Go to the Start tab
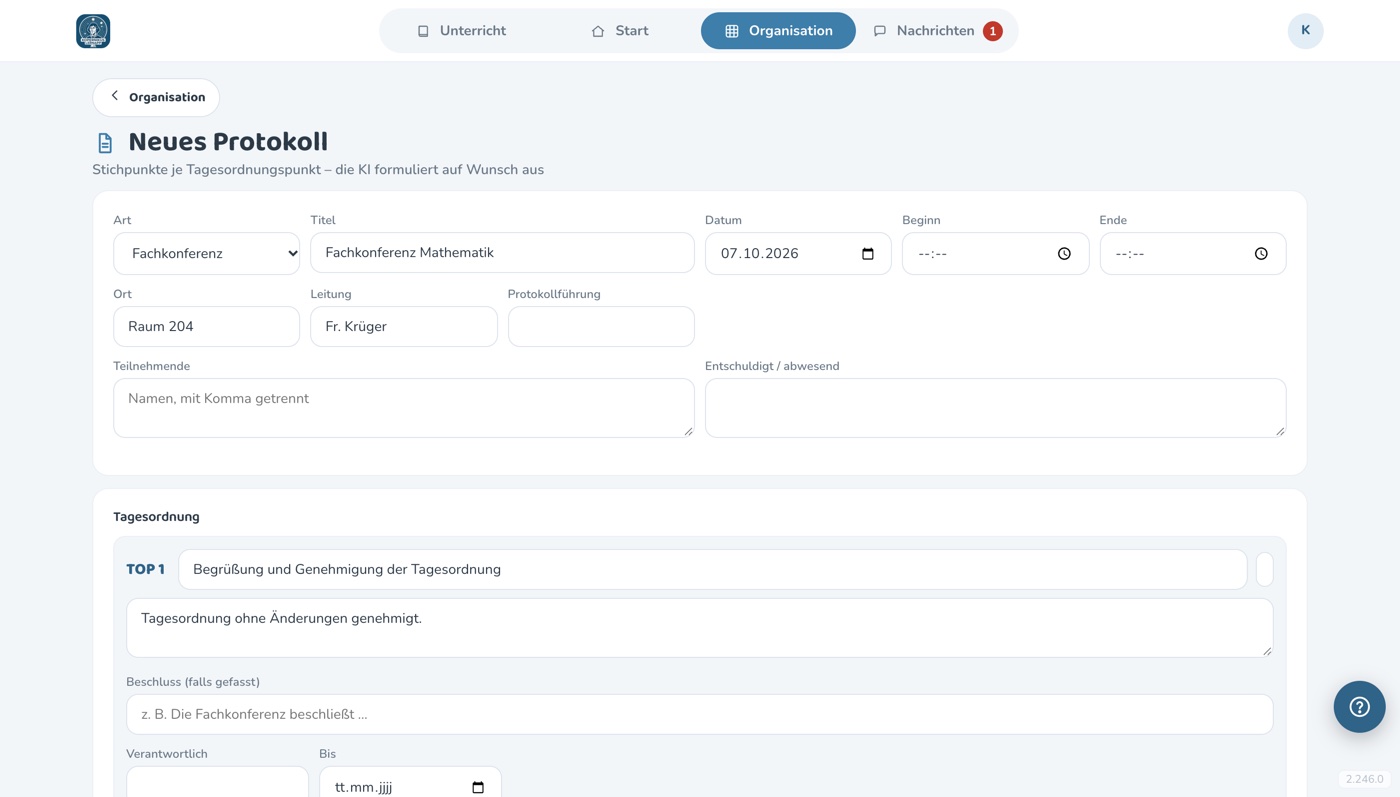Image resolution: width=1400 pixels, height=797 pixels. coord(620,31)
